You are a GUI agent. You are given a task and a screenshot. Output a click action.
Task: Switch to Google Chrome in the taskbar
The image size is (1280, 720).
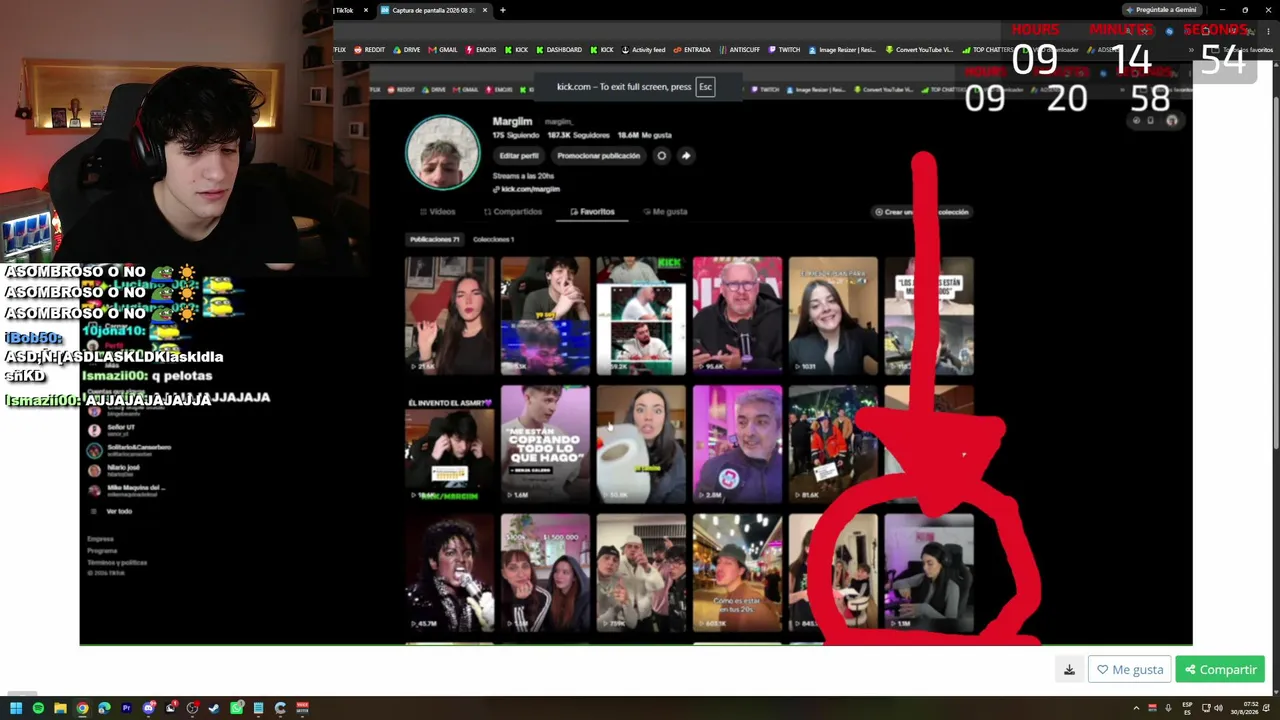82,708
